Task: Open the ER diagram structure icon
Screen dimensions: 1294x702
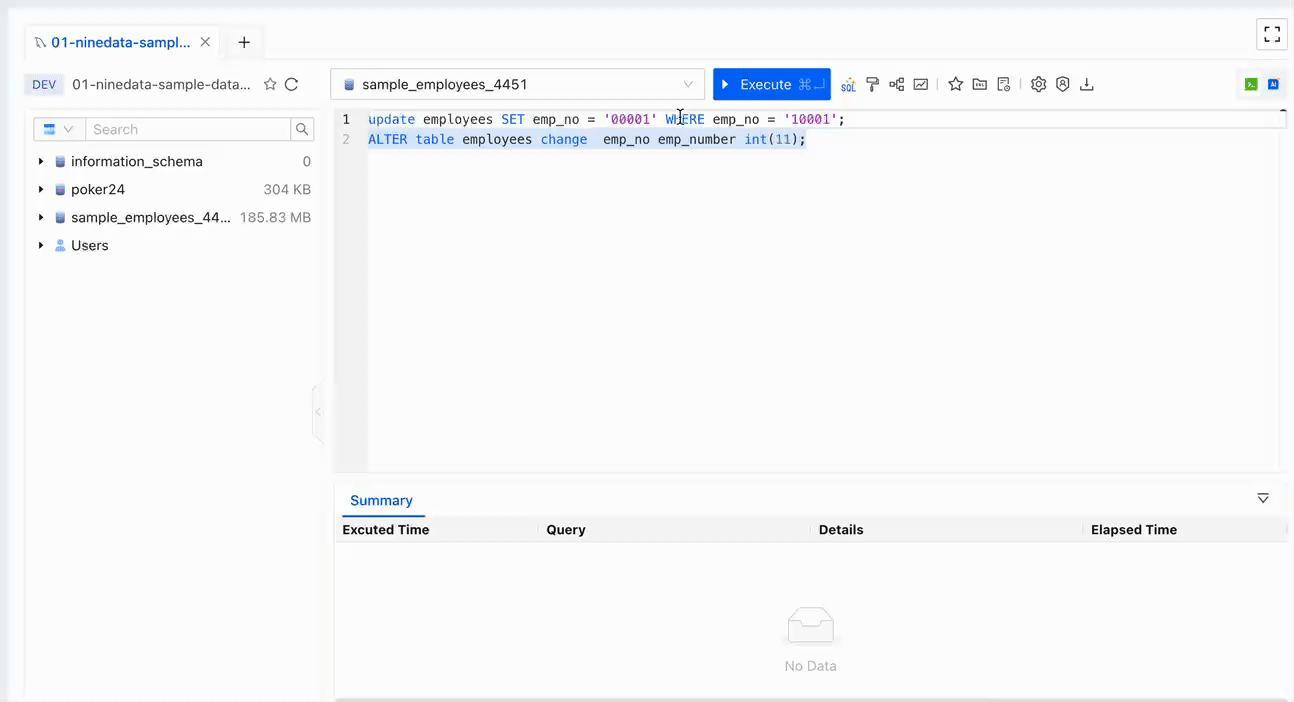Action: point(897,85)
